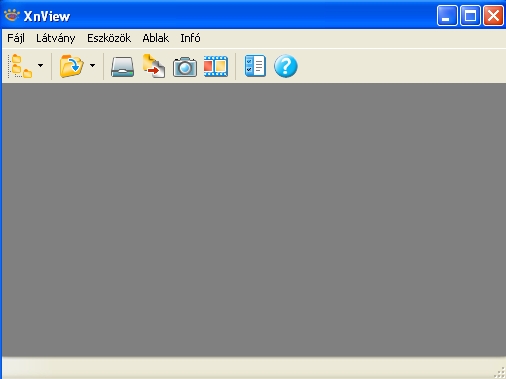Open the Browser folder-tree icon
506x379 pixels.
tap(20, 66)
